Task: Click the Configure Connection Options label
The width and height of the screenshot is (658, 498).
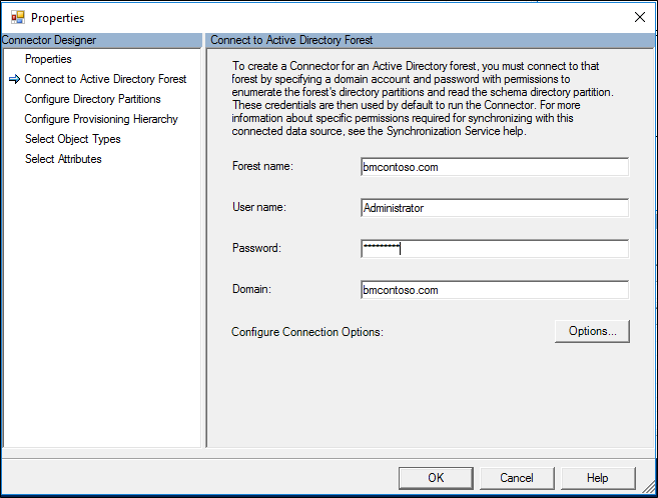Action: [307, 331]
